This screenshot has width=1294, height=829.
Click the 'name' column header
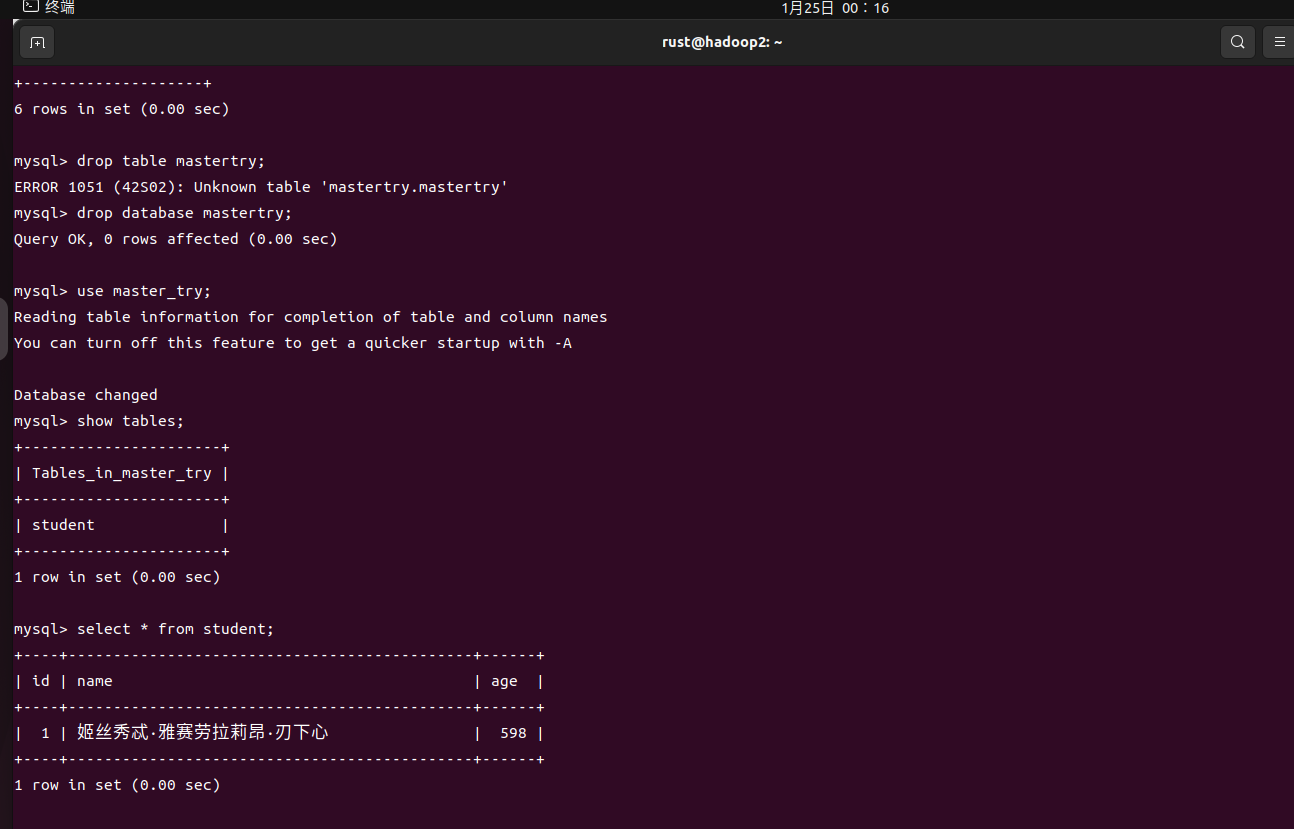95,681
